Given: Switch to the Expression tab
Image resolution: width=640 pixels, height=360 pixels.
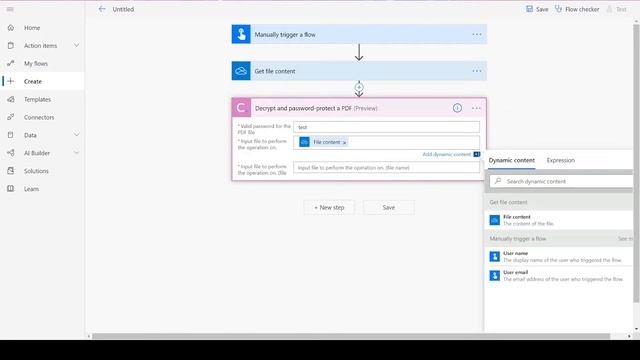Looking at the screenshot, I should point(560,160).
